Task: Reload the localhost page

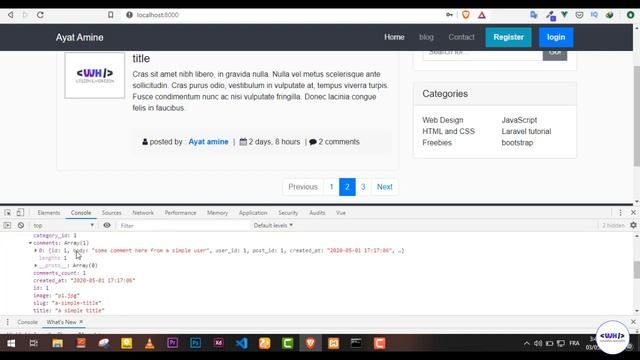Action: point(40,15)
